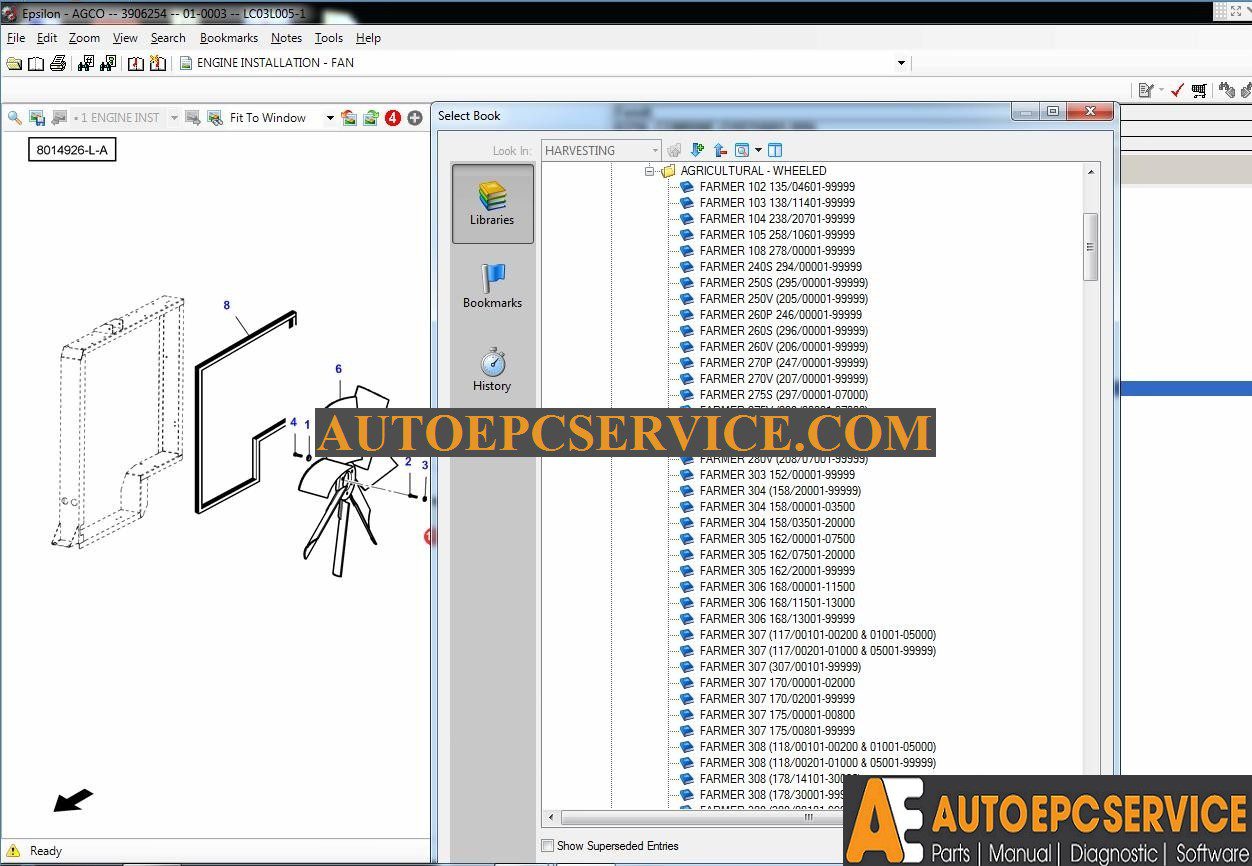This screenshot has width=1252, height=866.
Task: Open the Fit To Window zoom dropdown
Action: pyautogui.click(x=330, y=118)
